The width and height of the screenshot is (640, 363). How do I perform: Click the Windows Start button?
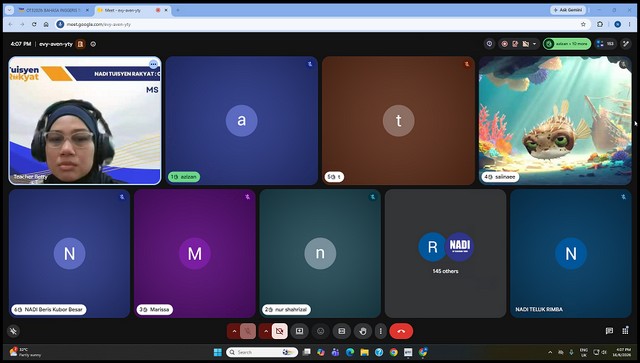coord(218,352)
